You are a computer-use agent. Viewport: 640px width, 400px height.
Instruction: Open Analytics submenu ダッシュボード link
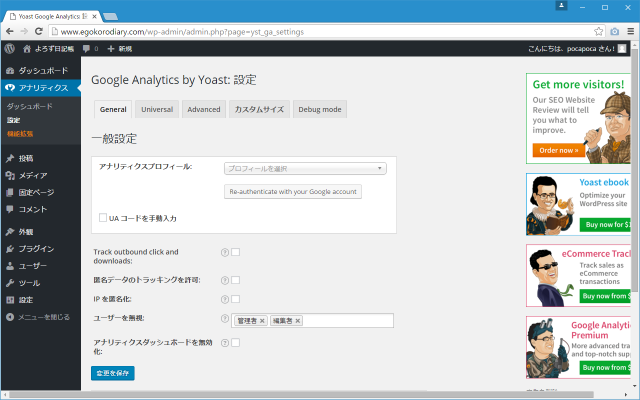[x=29, y=106]
